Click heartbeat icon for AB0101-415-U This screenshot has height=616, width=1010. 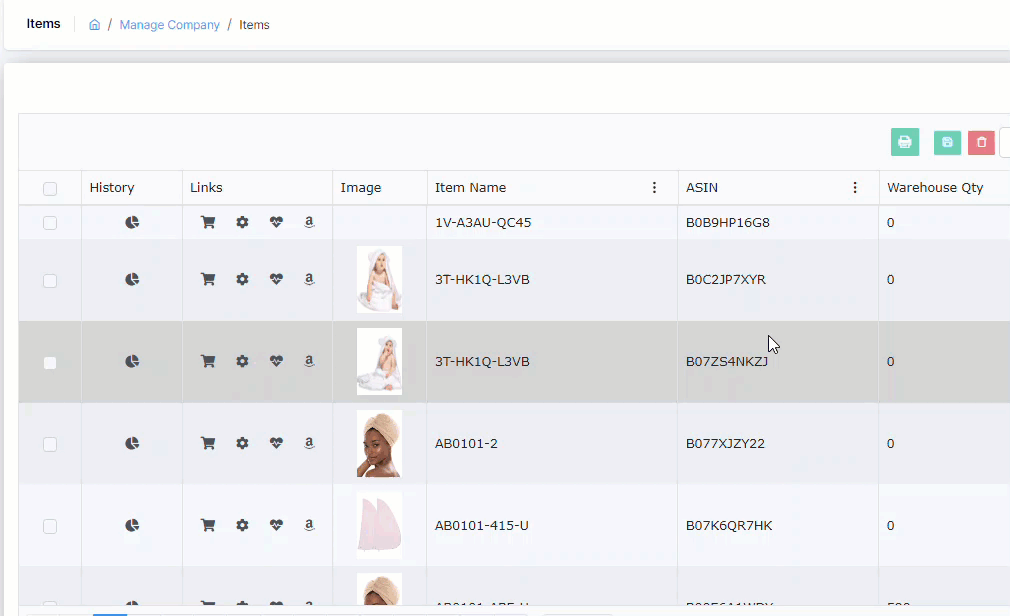276,525
